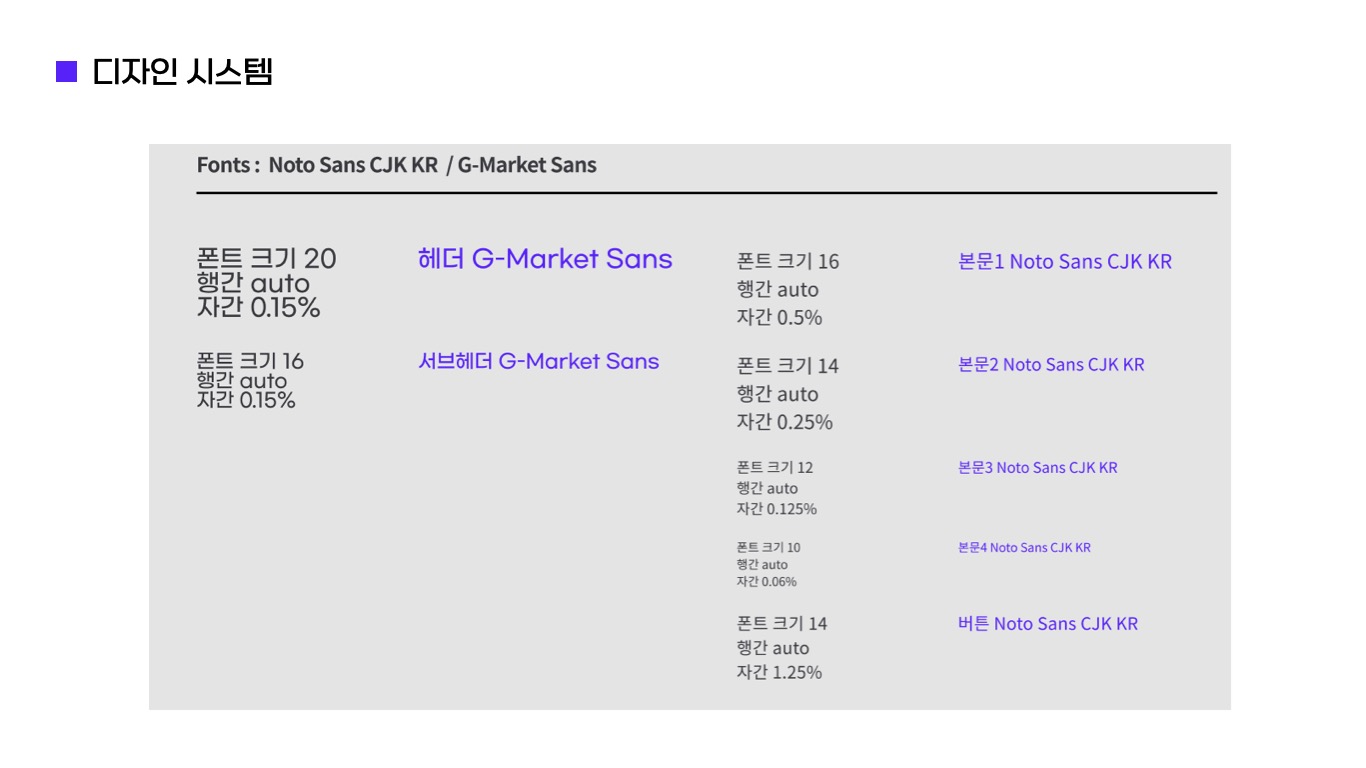This screenshot has height=768, width=1366.
Task: Select the 본문2 Noto Sans CJK KR text
Action: coord(1050,365)
